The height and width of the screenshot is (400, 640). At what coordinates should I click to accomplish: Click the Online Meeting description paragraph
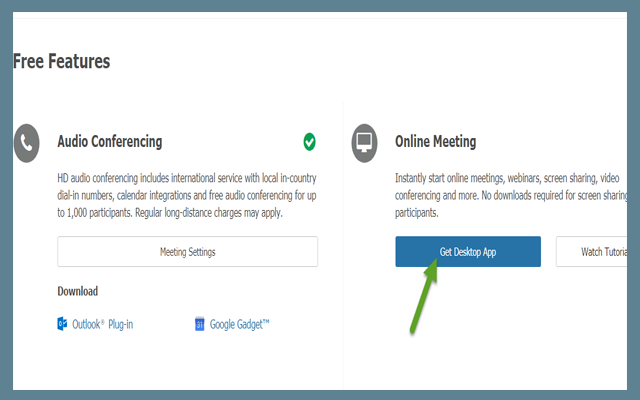point(510,195)
